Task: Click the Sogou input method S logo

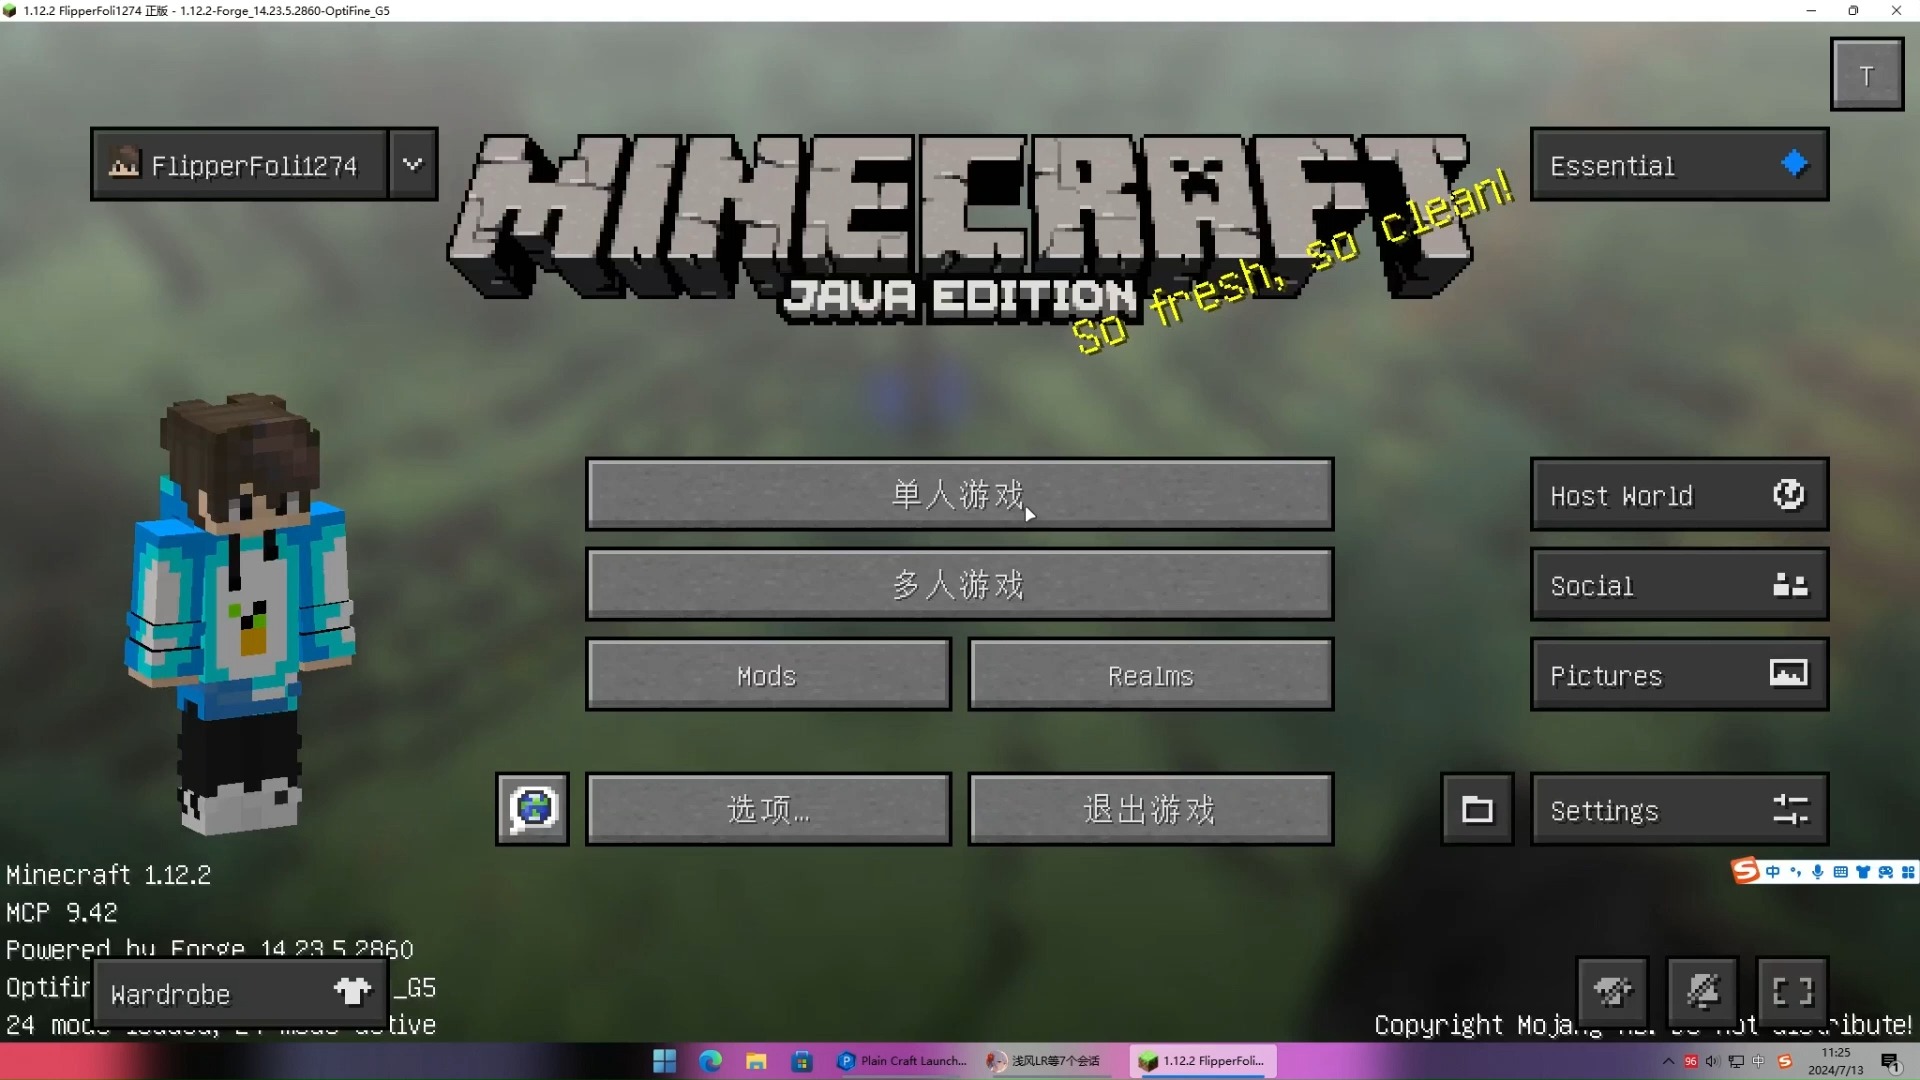Action: 1745,871
